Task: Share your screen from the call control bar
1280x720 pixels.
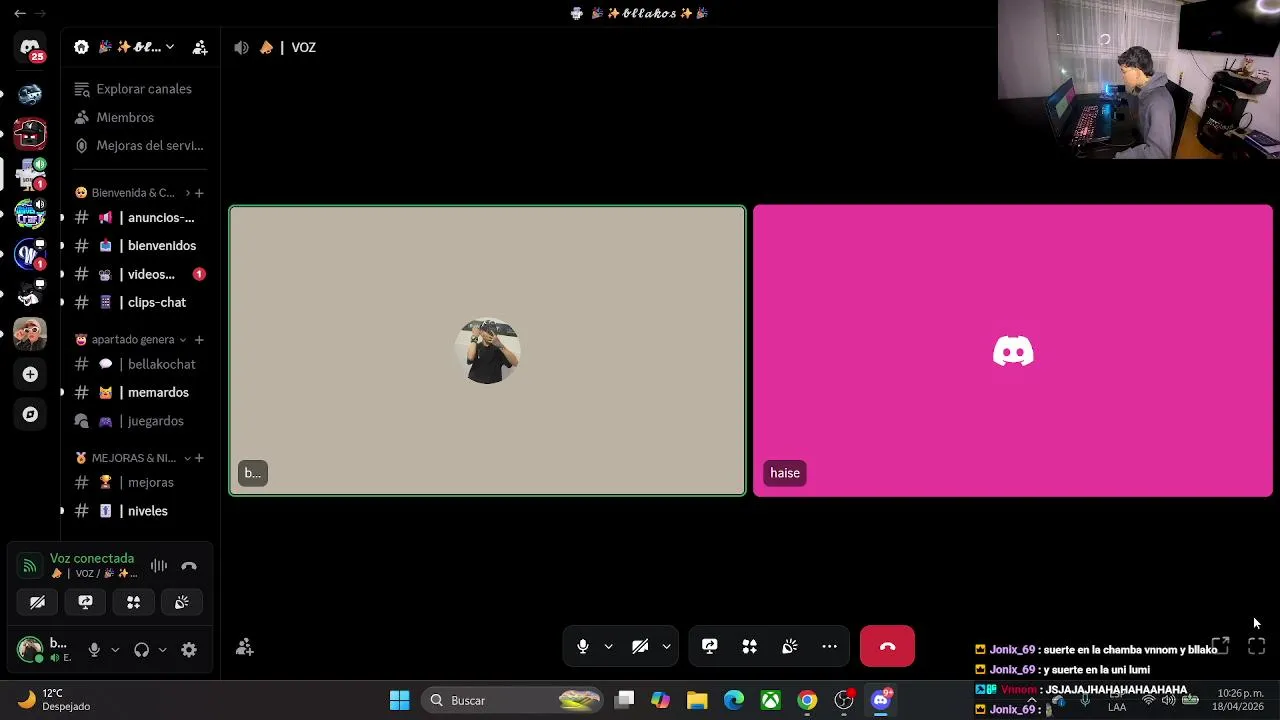Action: [x=710, y=646]
